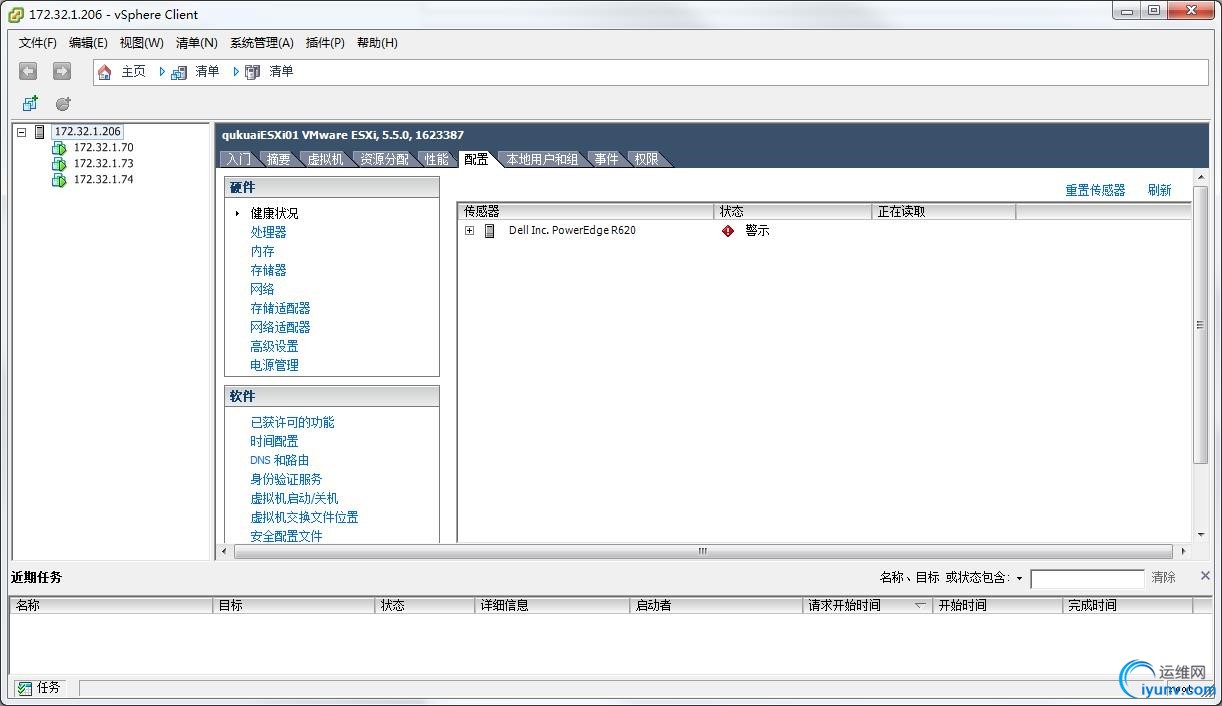Click the VM icon for 172.32.1.73
Screen dimensions: 1222x706
point(59,164)
